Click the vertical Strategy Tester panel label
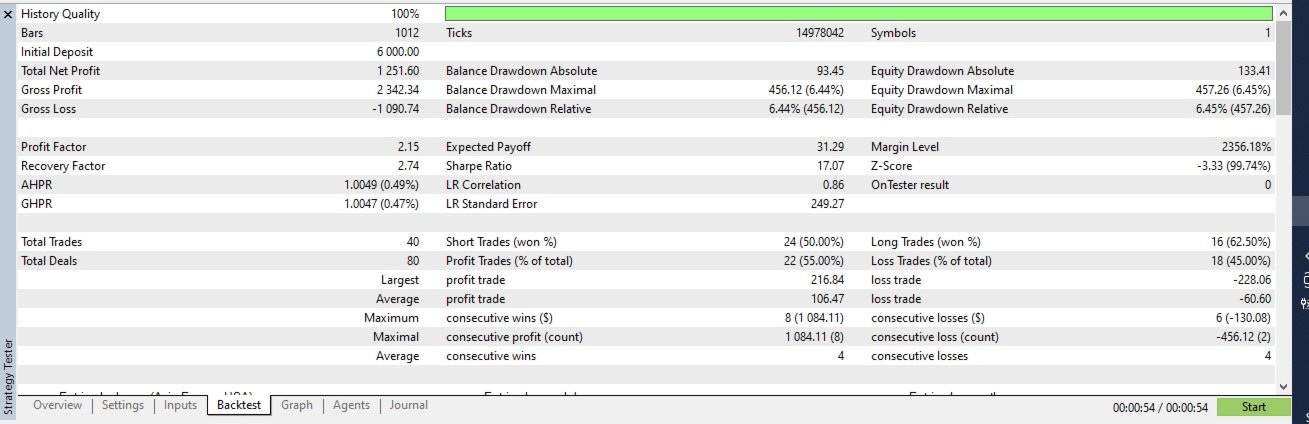Viewport: 1309px width, 424px height. [x=8, y=375]
